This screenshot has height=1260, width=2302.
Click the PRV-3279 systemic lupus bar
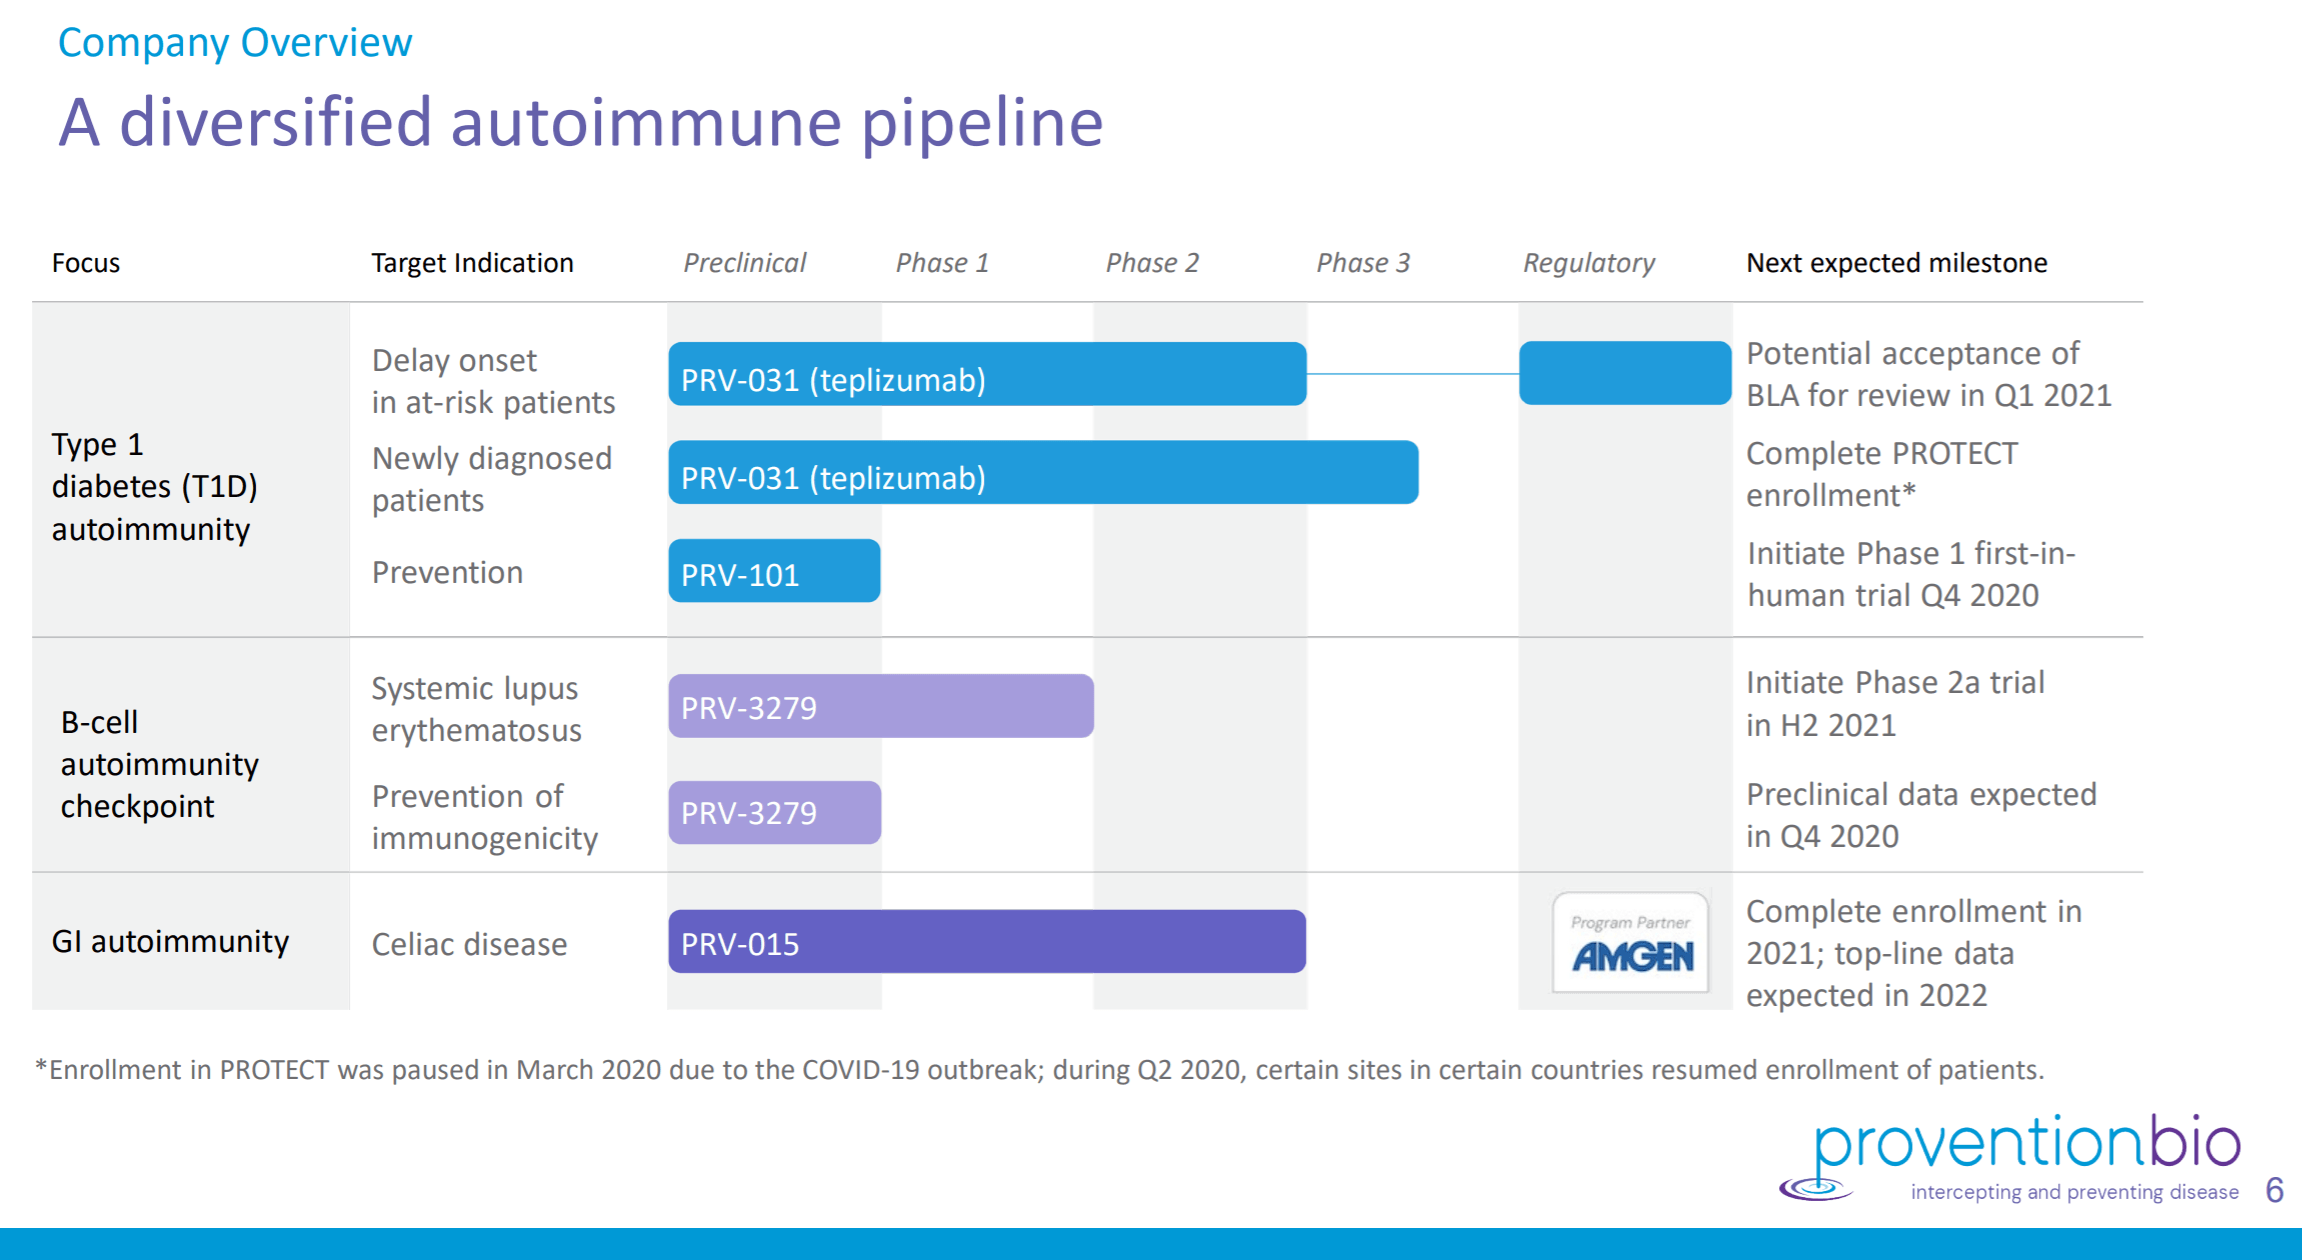[881, 706]
